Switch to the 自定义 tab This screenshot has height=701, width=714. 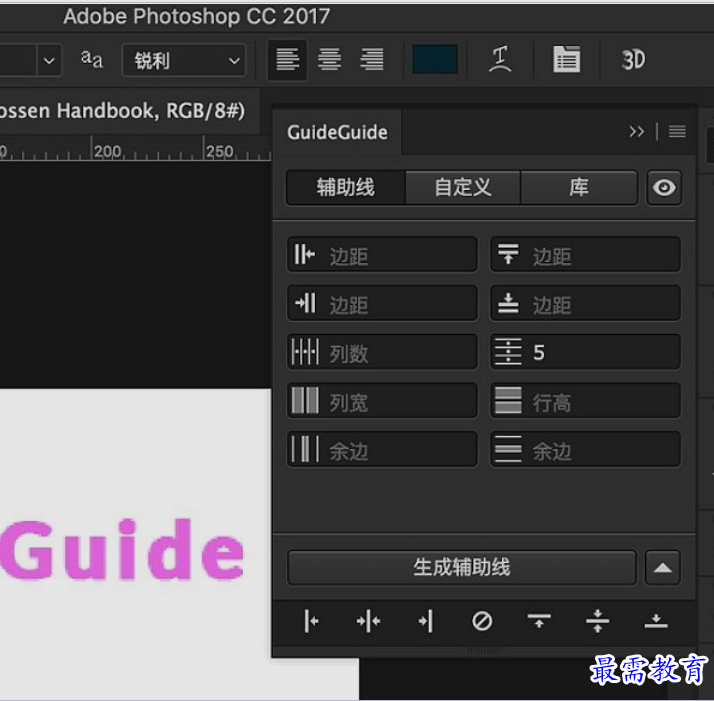[x=463, y=188]
